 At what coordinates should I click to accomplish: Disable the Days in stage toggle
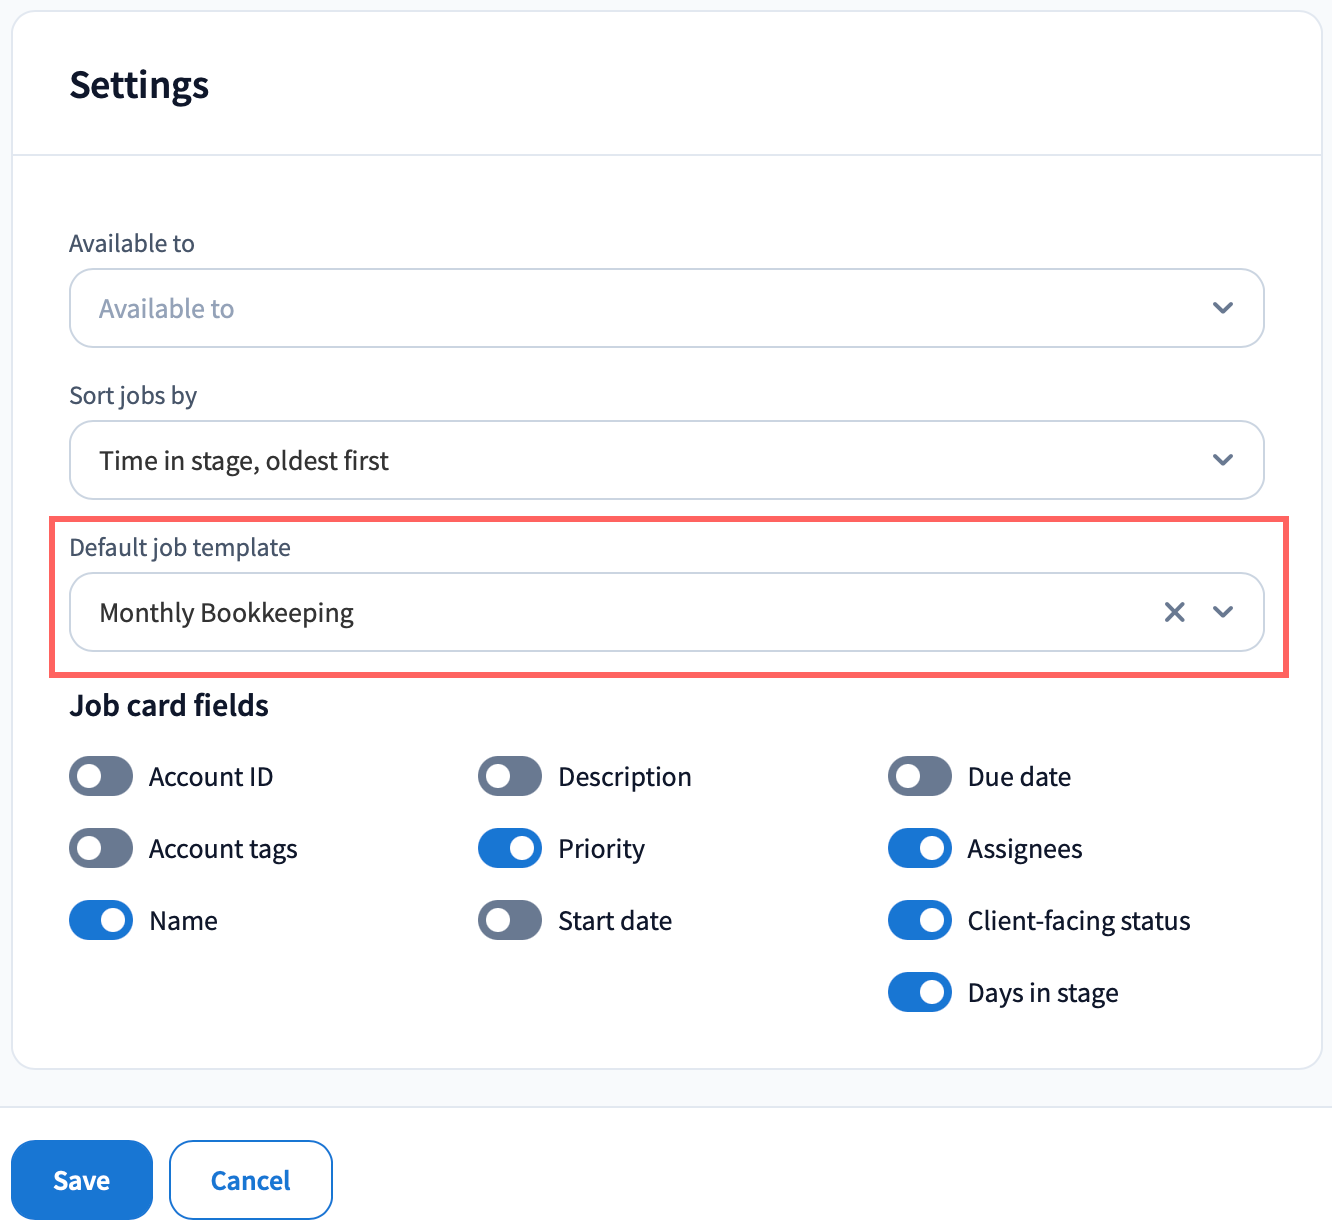click(920, 992)
